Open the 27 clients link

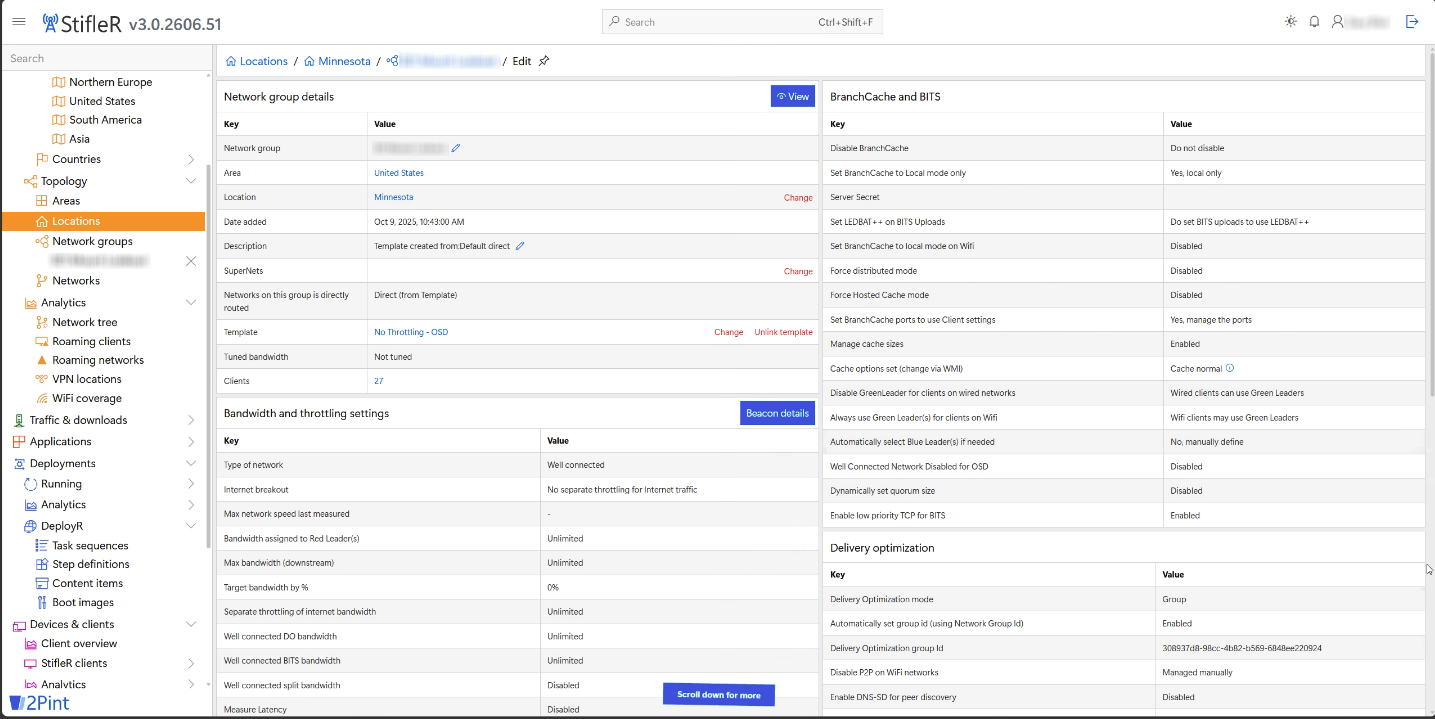[x=379, y=381]
